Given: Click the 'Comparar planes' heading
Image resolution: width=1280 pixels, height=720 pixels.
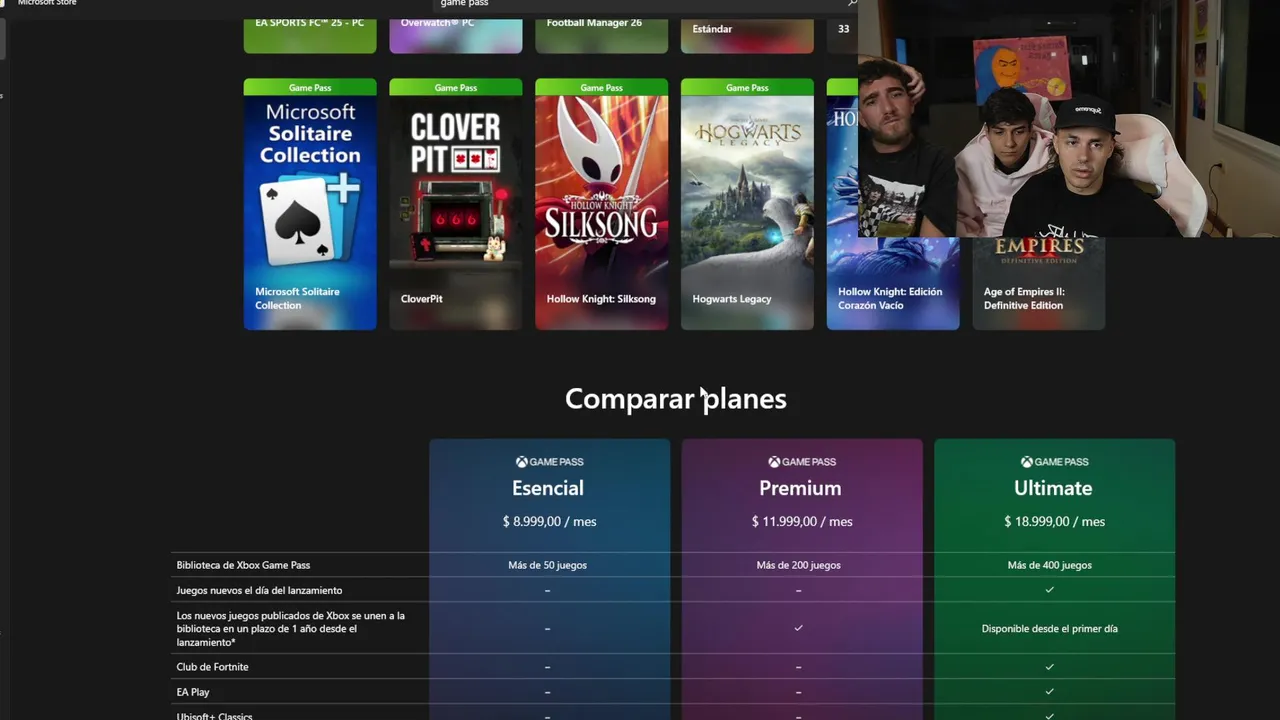Looking at the screenshot, I should point(676,398).
